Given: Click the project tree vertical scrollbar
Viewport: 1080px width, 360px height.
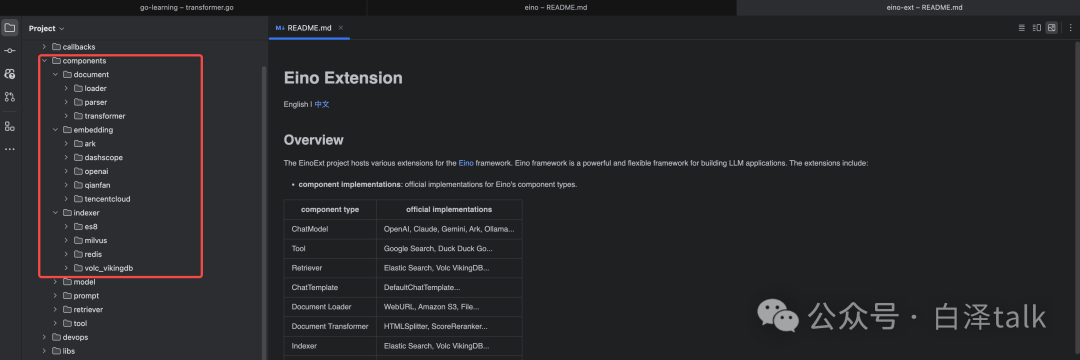Looking at the screenshot, I should click(264, 212).
